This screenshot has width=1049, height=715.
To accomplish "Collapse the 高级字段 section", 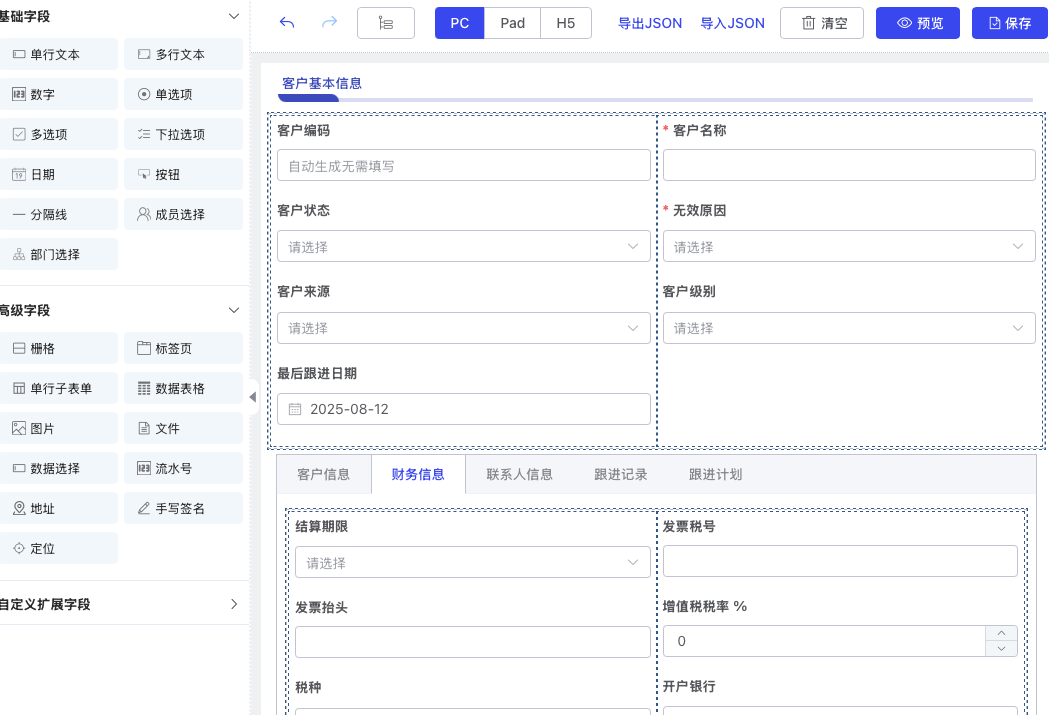I will [233, 310].
